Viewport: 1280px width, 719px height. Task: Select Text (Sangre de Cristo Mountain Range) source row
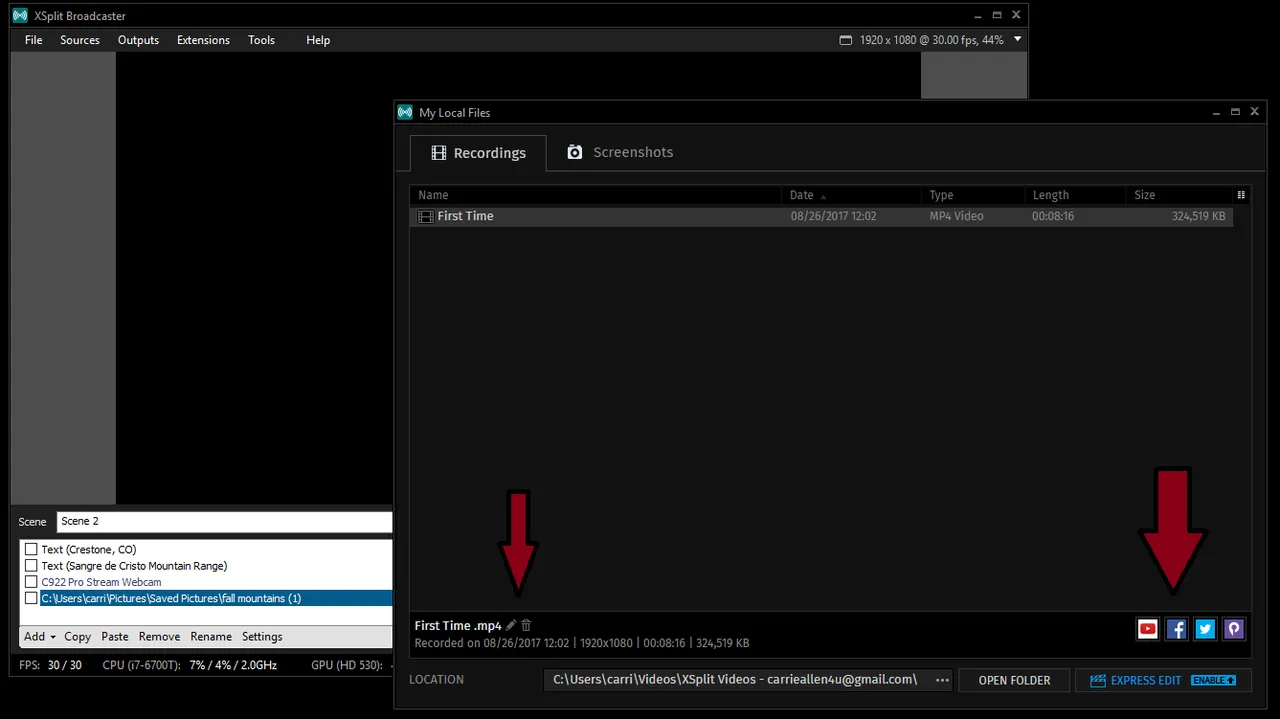point(207,566)
